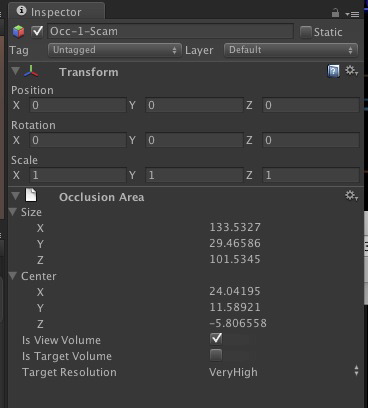The height and width of the screenshot is (408, 368).
Task: Click the Scale X field
Action: coord(78,175)
